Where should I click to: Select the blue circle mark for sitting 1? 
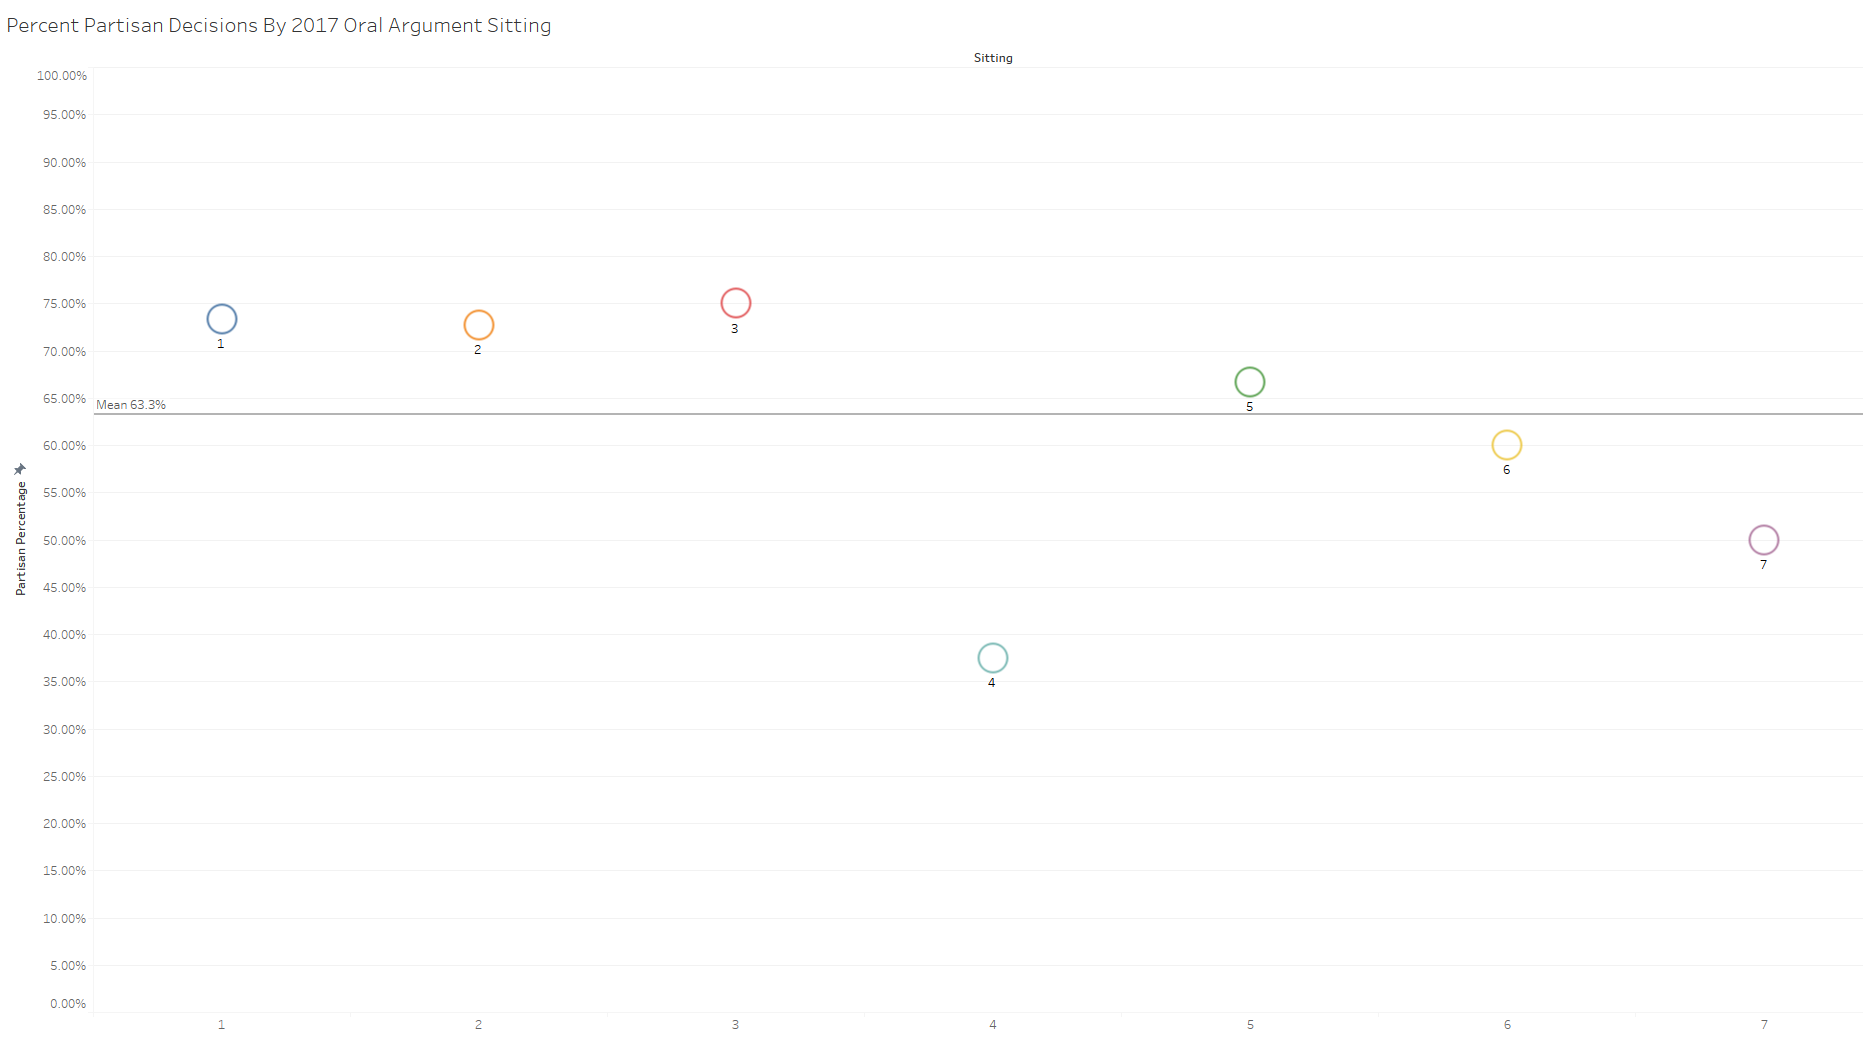222,319
